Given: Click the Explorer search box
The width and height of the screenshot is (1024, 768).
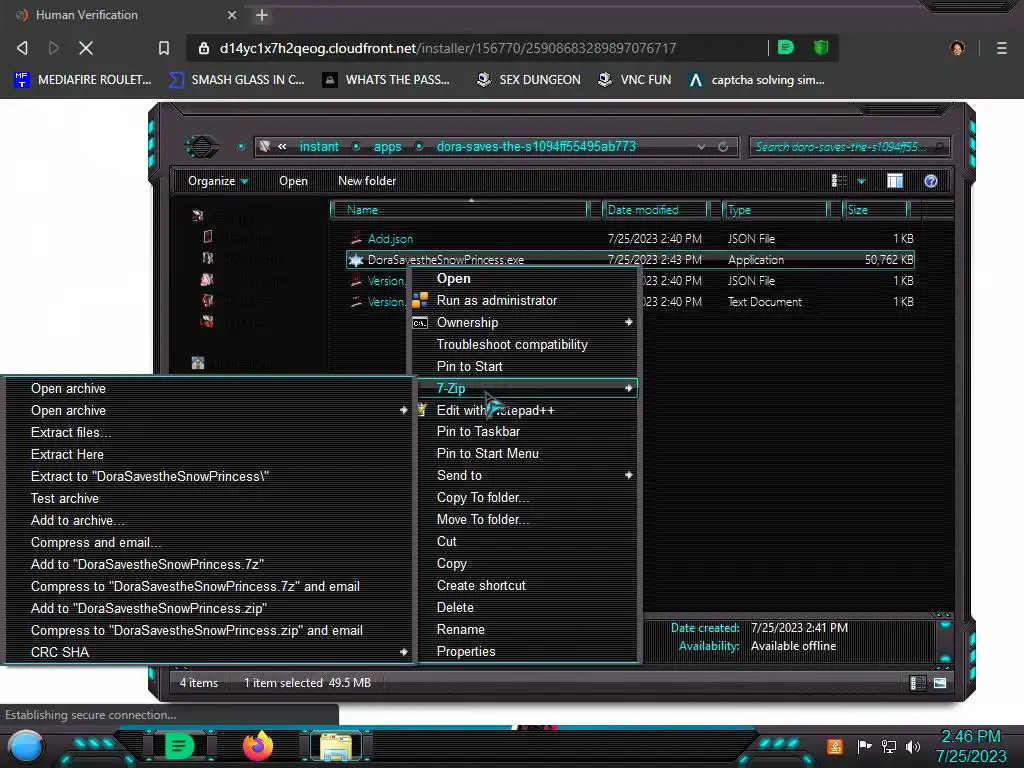Looking at the screenshot, I should click(848, 147).
